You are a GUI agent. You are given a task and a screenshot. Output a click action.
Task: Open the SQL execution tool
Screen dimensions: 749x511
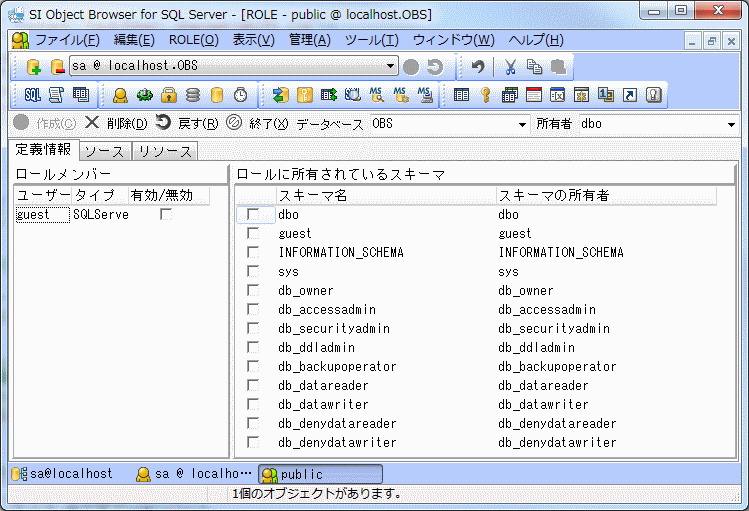point(32,95)
